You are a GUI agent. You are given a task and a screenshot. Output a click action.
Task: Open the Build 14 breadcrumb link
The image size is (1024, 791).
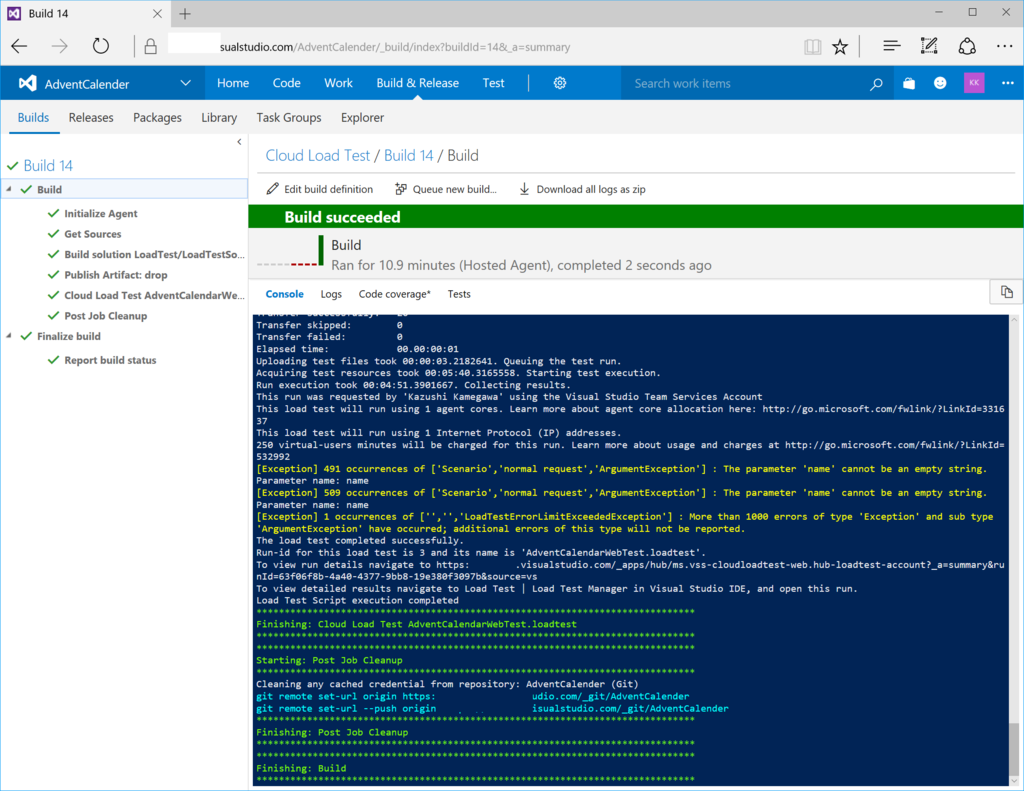pos(408,155)
